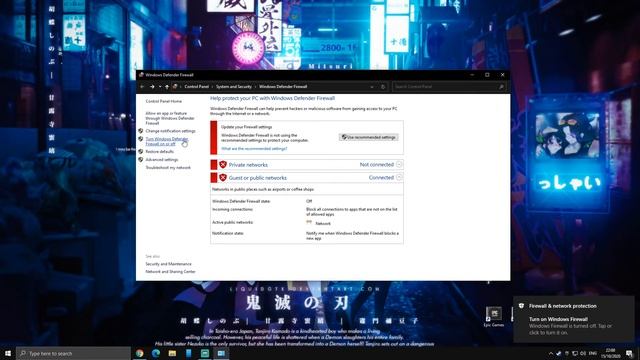This screenshot has width=640, height=360.
Task: Open the address bar history dropdown
Action: (371, 87)
